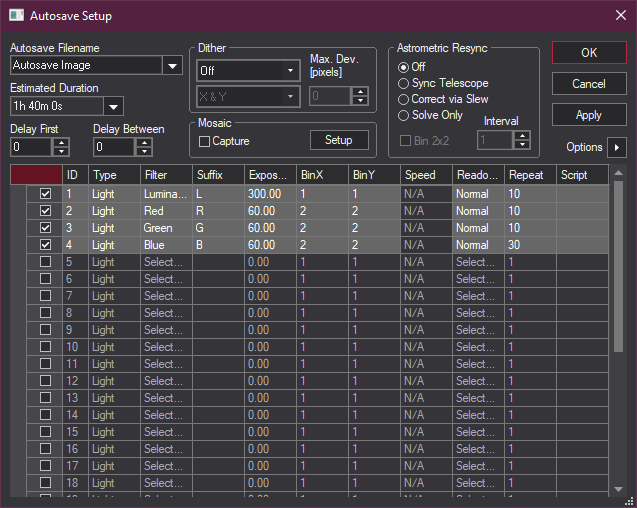Click the Cancel button
The image size is (637, 508).
point(588,84)
